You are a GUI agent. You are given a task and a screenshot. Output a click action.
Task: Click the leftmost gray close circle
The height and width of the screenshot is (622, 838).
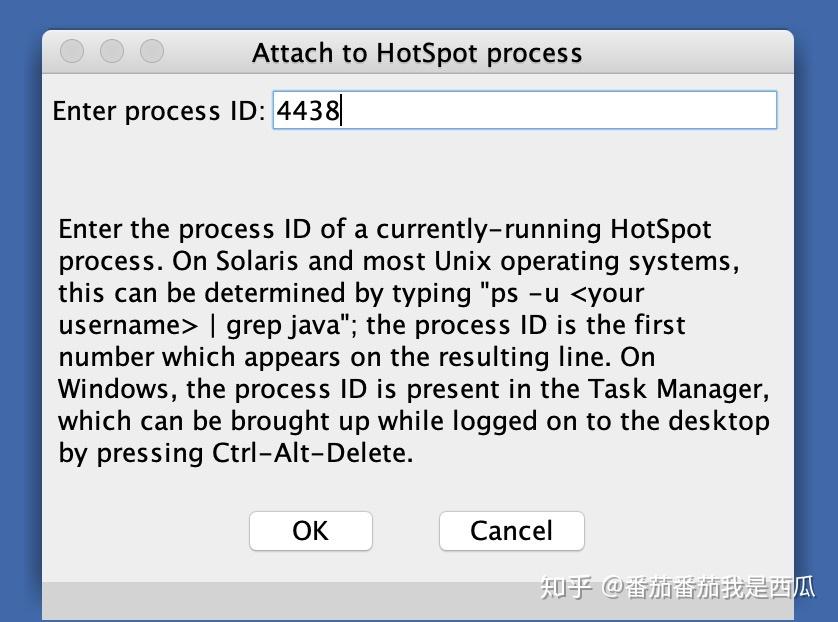pyautogui.click(x=72, y=51)
